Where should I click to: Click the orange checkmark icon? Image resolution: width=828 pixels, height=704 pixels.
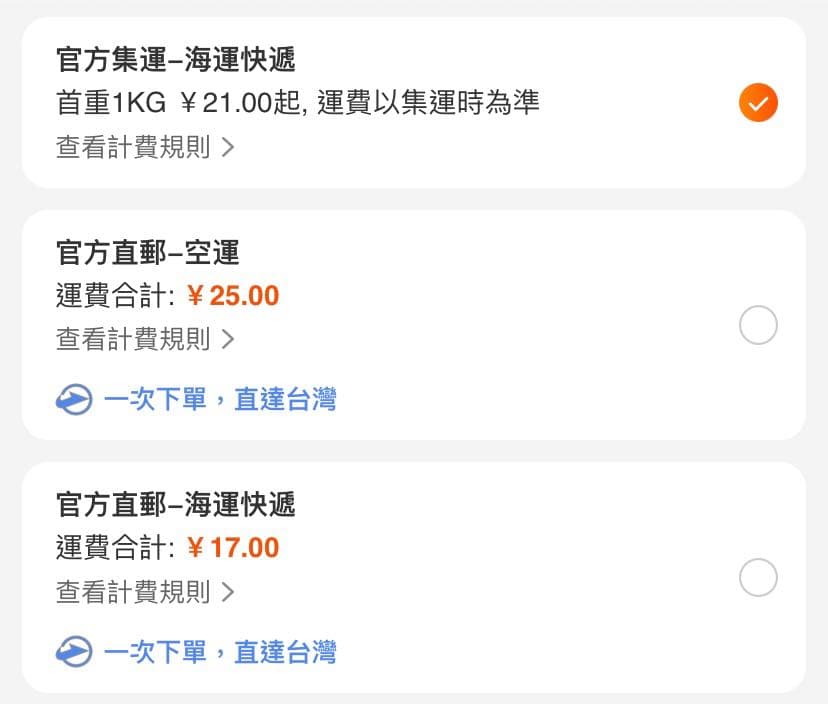(758, 102)
